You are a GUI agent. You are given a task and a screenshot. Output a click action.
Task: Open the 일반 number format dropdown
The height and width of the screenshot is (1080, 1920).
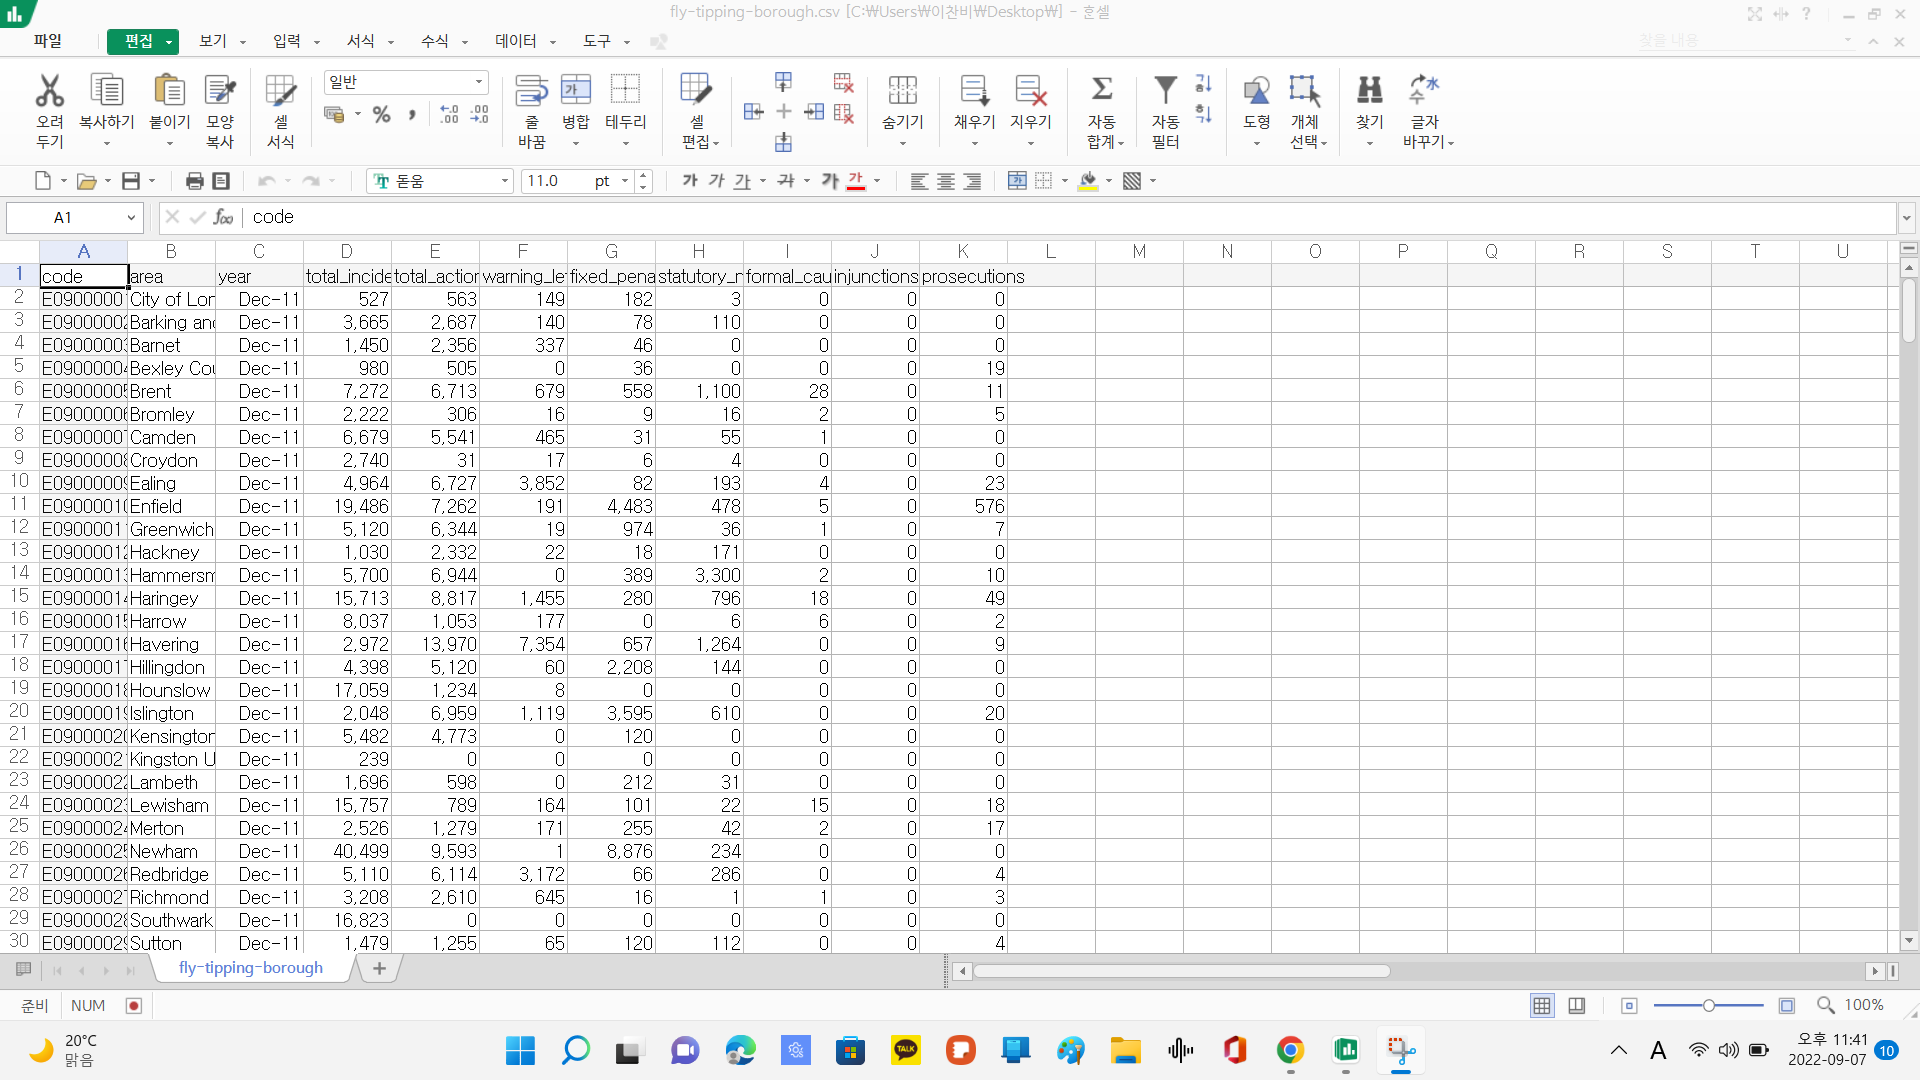click(x=479, y=82)
